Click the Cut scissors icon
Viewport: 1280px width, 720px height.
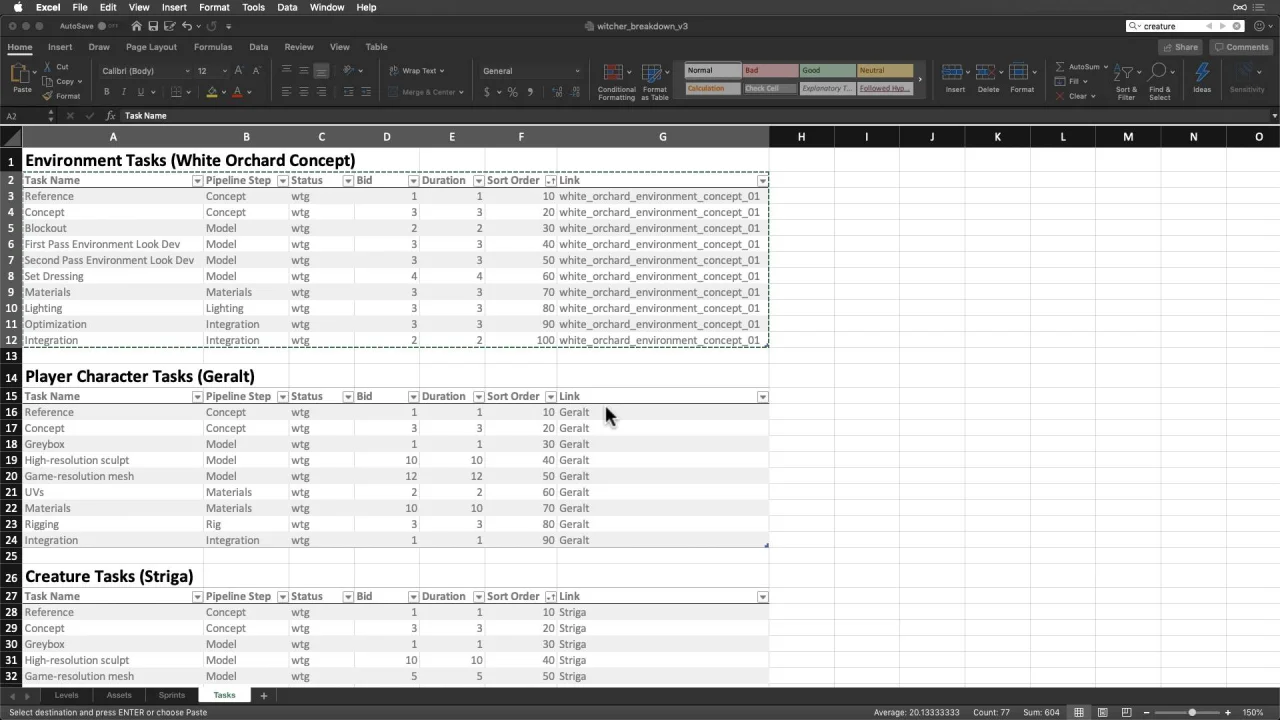47,67
